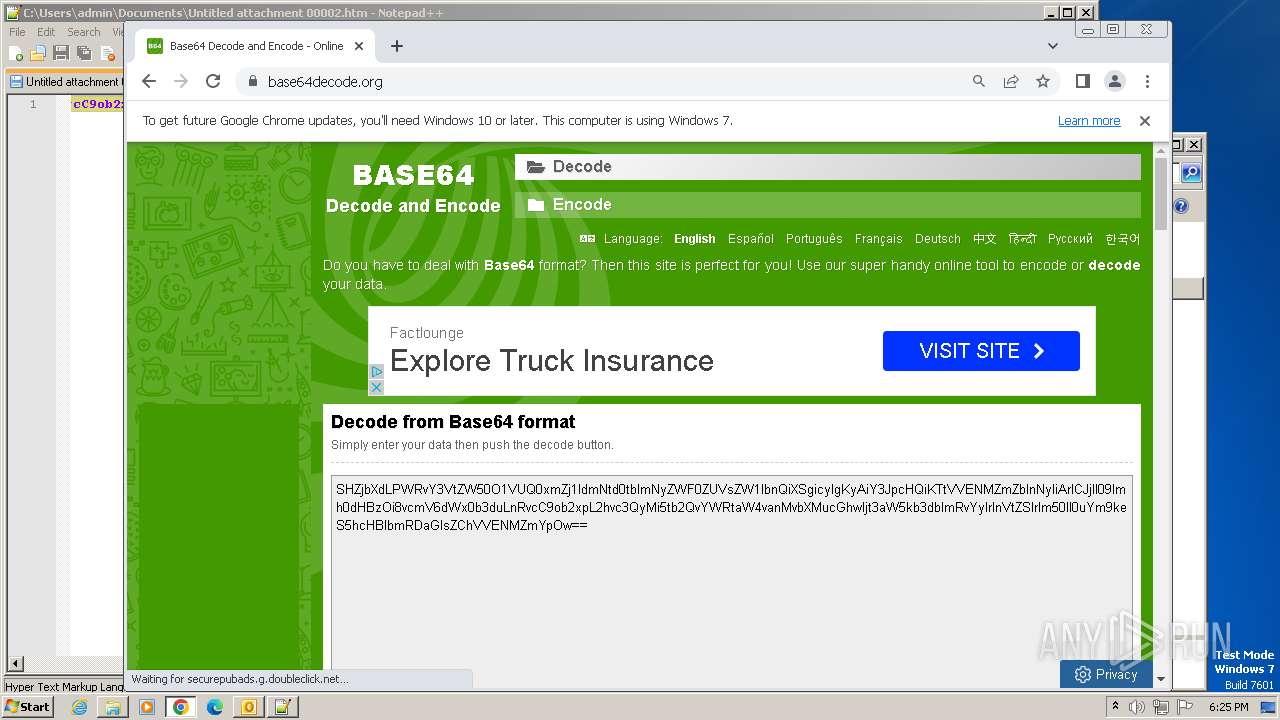
Task: Switch language to Français
Action: pos(878,239)
